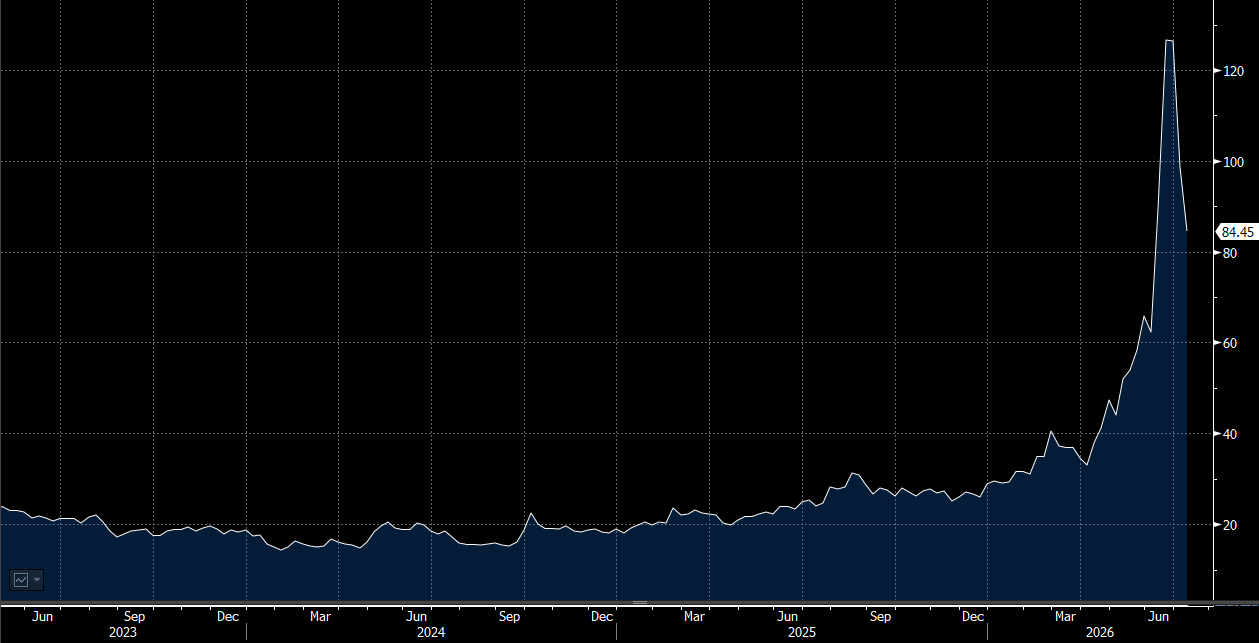Click the Jun label above 2026
1259x643 pixels.
pos(1160,617)
